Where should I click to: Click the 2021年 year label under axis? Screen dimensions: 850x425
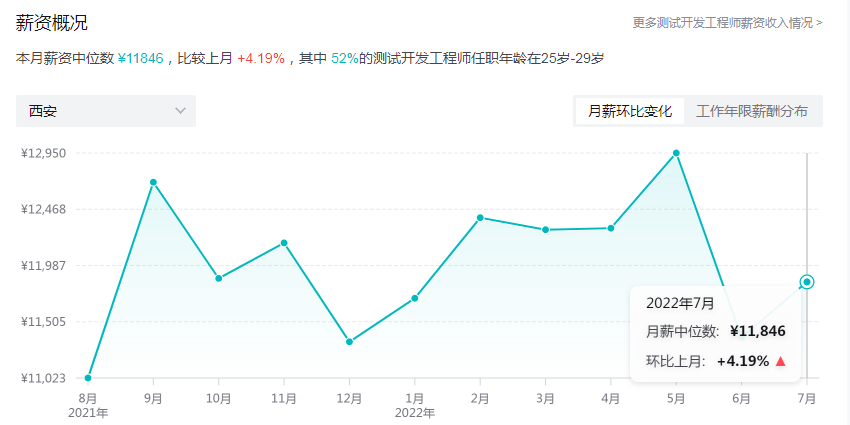(x=88, y=414)
